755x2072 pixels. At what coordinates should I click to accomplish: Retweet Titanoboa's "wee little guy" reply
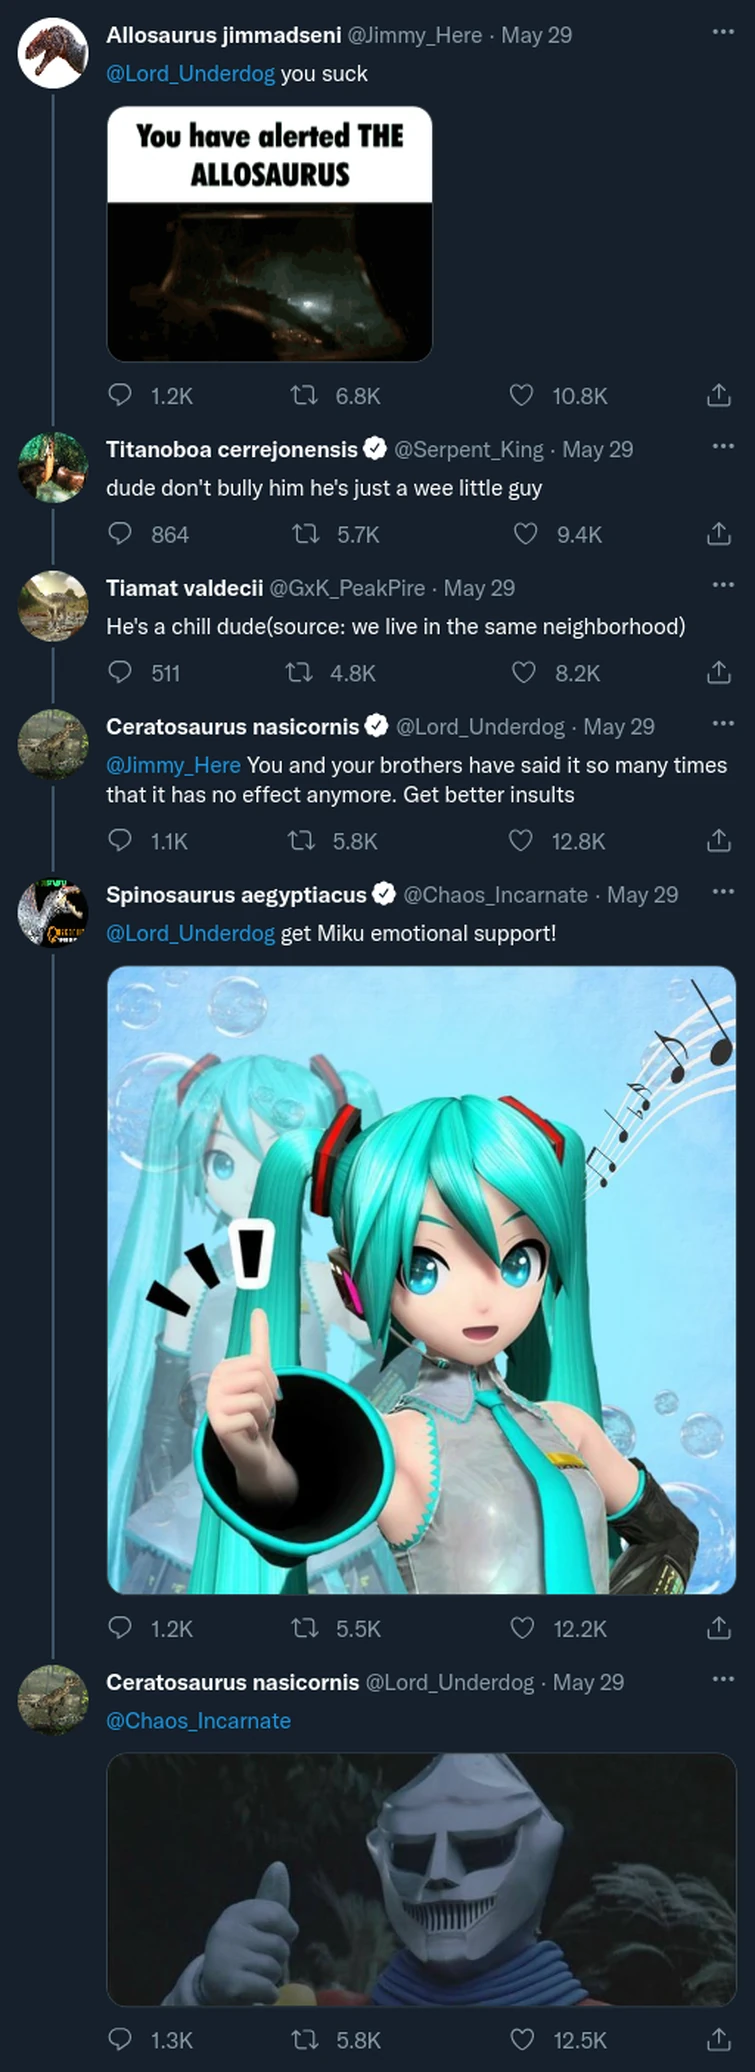click(x=306, y=534)
